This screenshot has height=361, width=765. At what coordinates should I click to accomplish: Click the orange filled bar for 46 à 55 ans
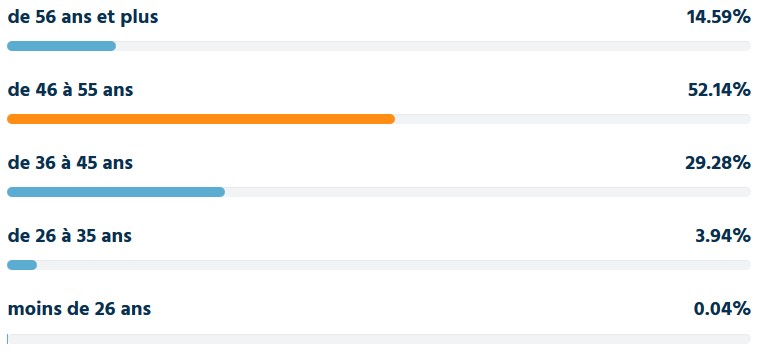201,119
